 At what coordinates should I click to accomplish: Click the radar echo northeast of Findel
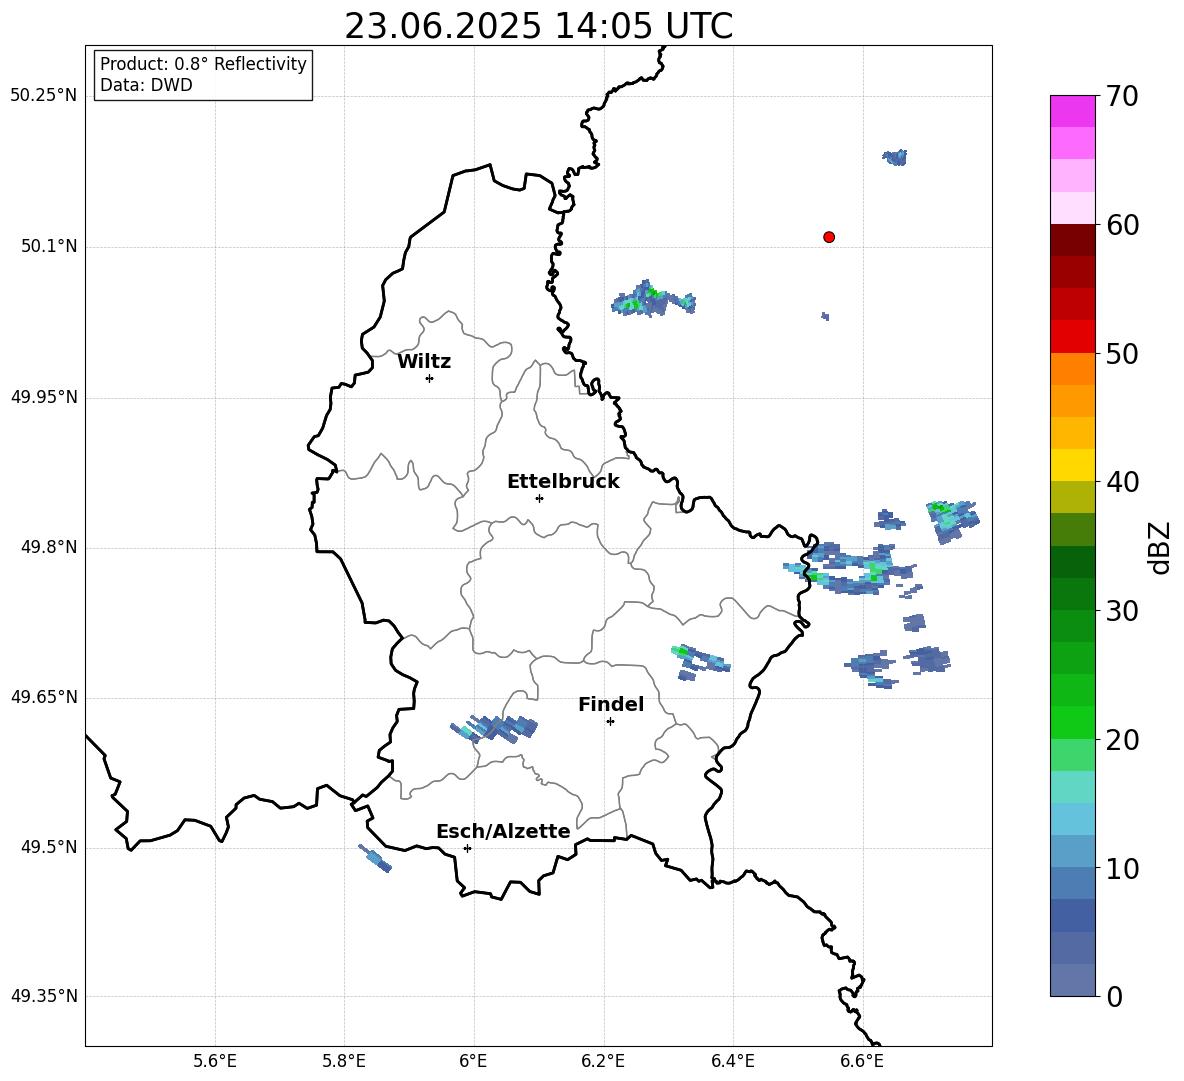point(700,661)
